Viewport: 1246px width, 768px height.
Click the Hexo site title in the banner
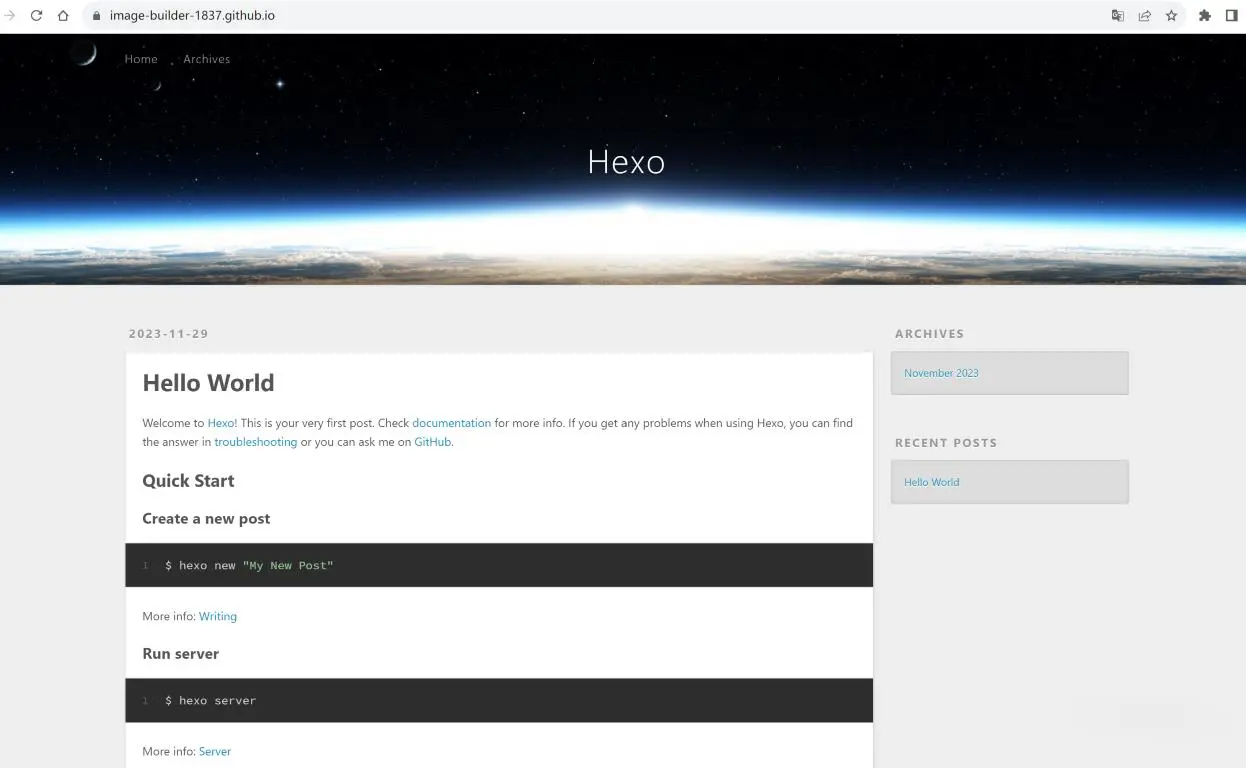pyautogui.click(x=626, y=162)
